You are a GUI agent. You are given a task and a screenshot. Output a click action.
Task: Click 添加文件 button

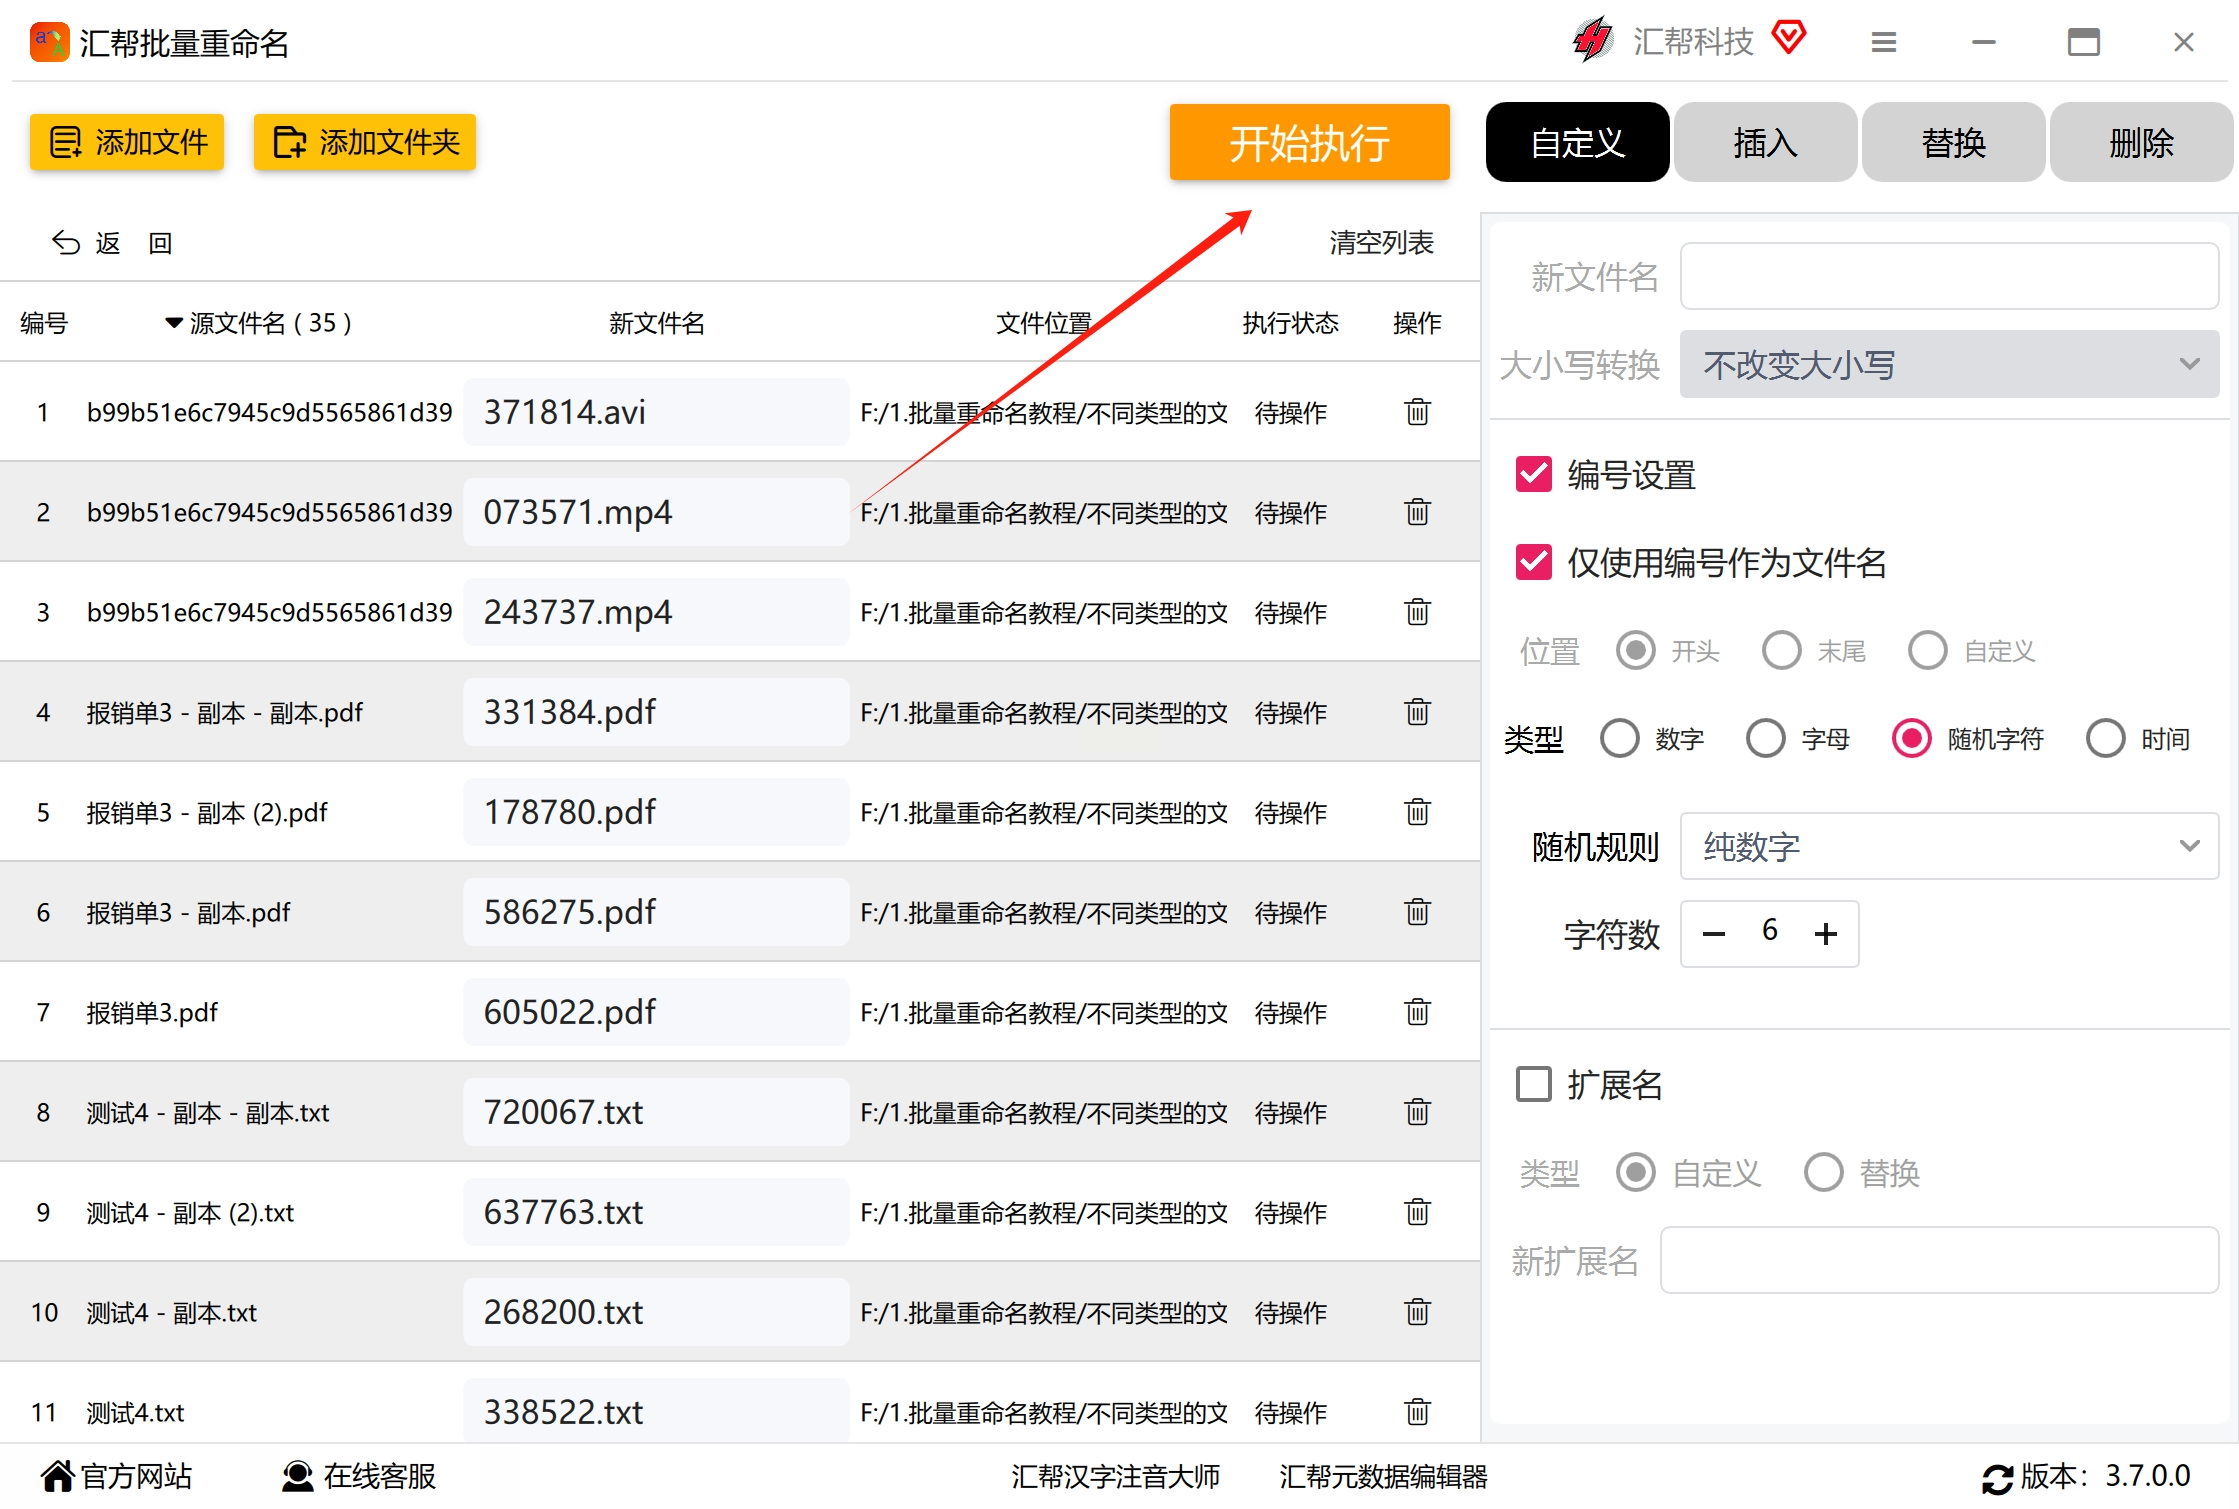point(127,142)
